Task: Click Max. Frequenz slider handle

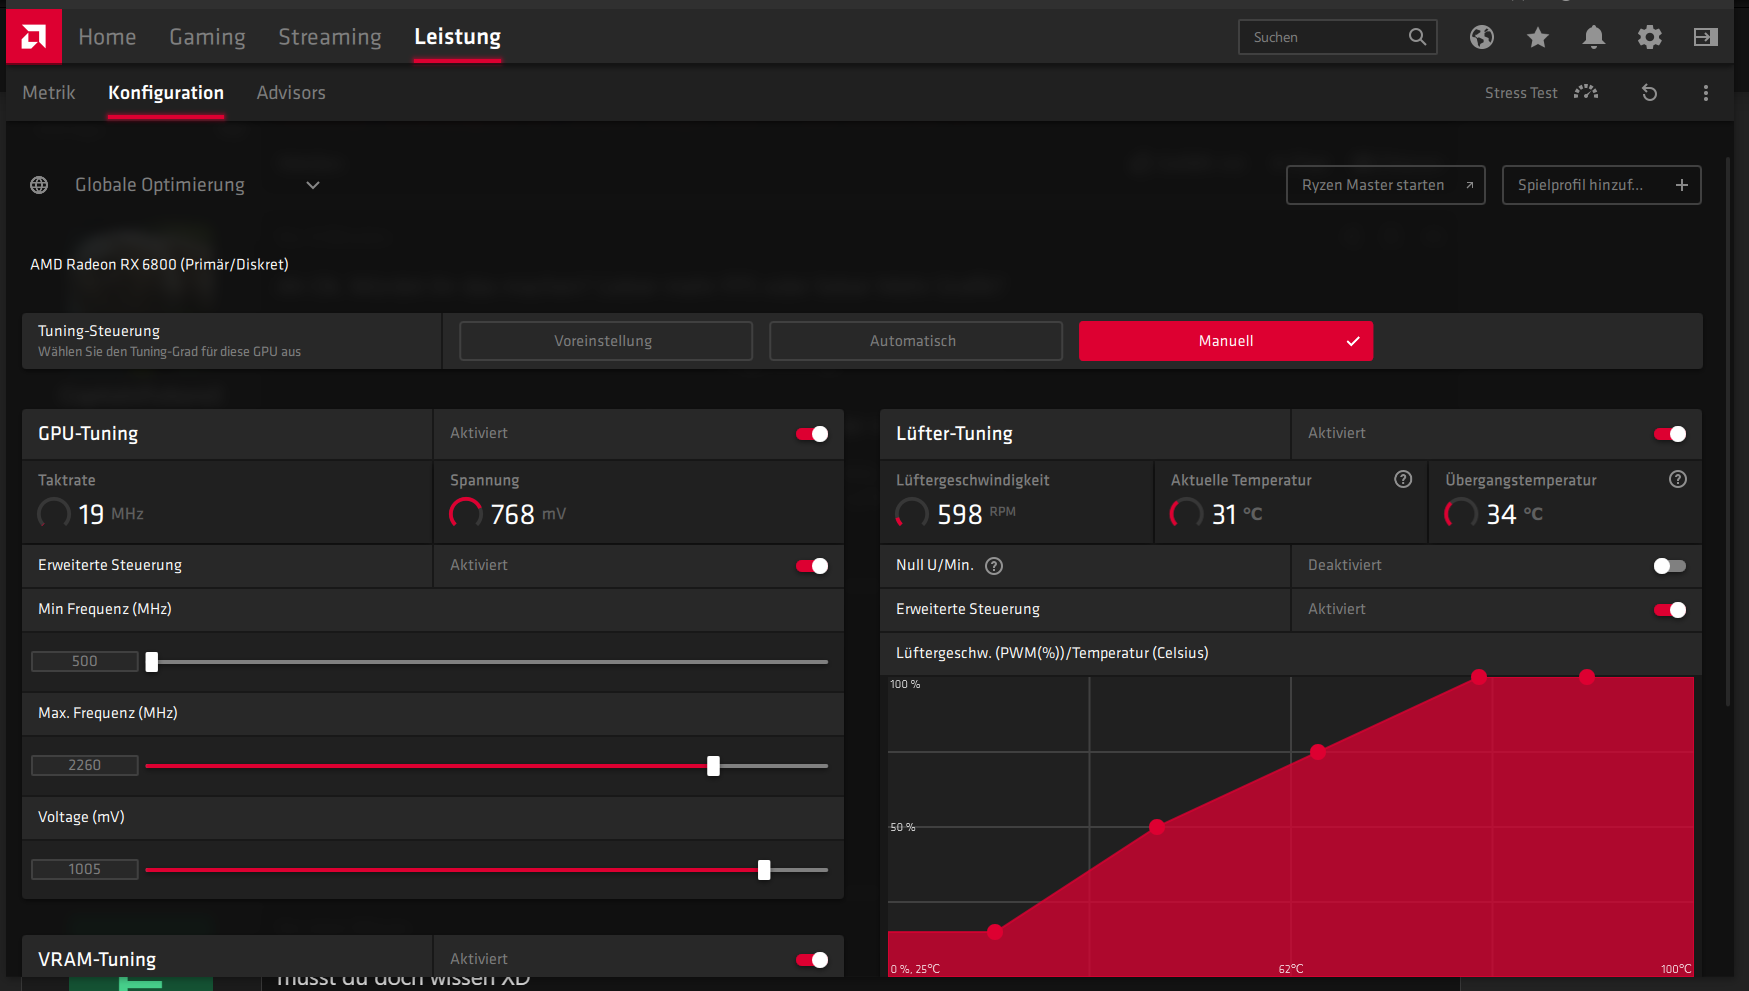Action: point(713,766)
